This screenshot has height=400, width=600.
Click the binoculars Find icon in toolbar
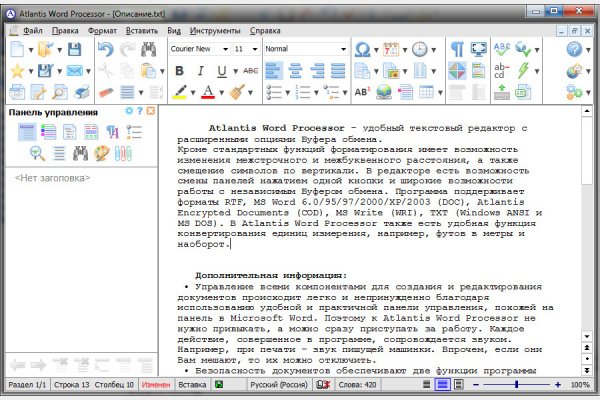click(148, 49)
